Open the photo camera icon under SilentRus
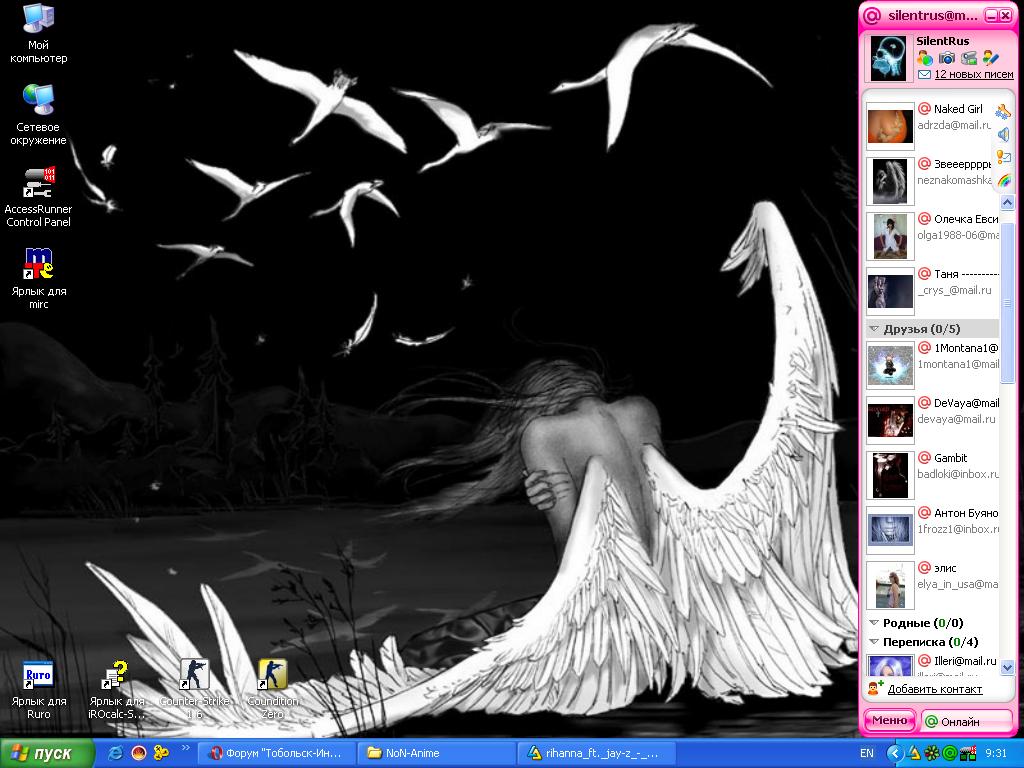1024x768 pixels. 947,58
